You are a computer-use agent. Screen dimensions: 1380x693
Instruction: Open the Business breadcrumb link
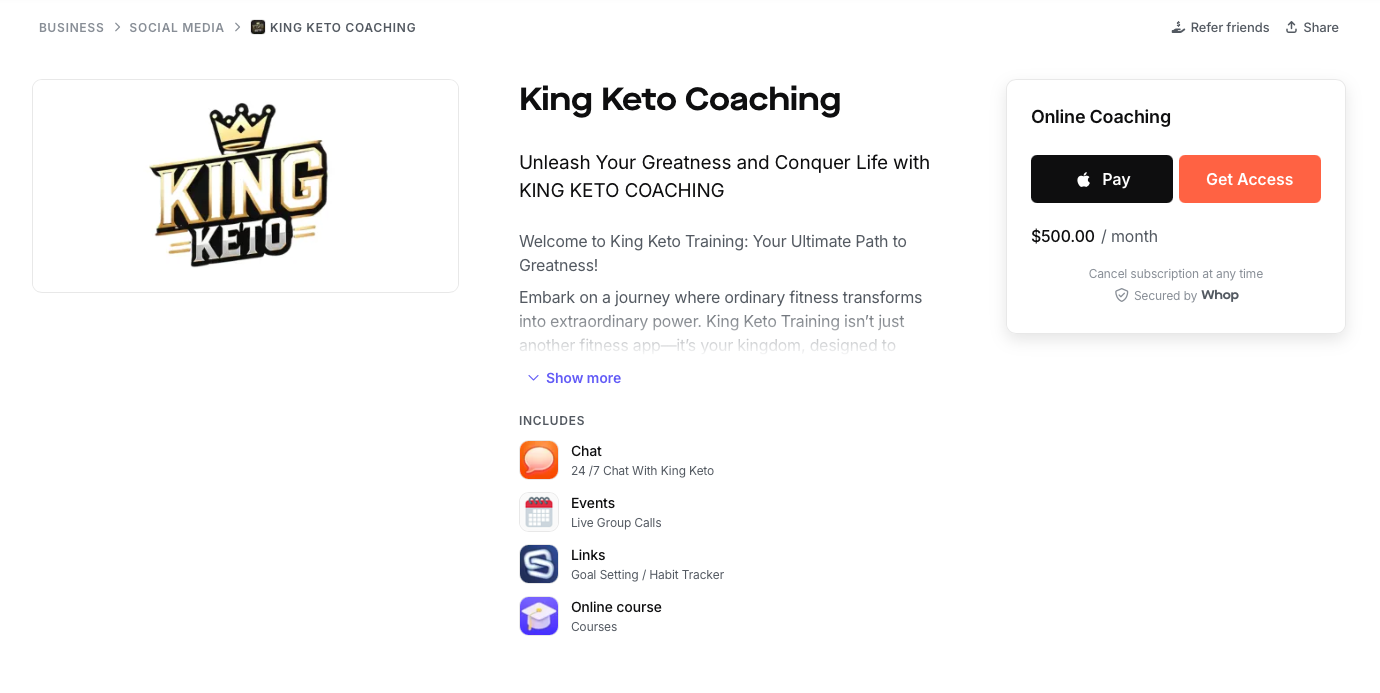click(x=71, y=27)
